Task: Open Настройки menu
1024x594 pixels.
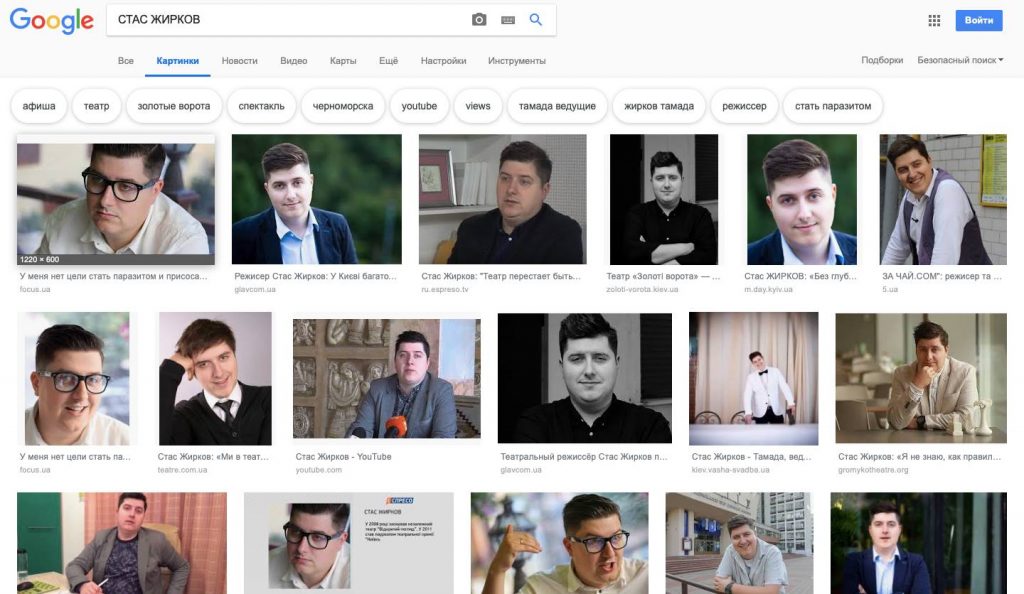Action: coord(443,61)
